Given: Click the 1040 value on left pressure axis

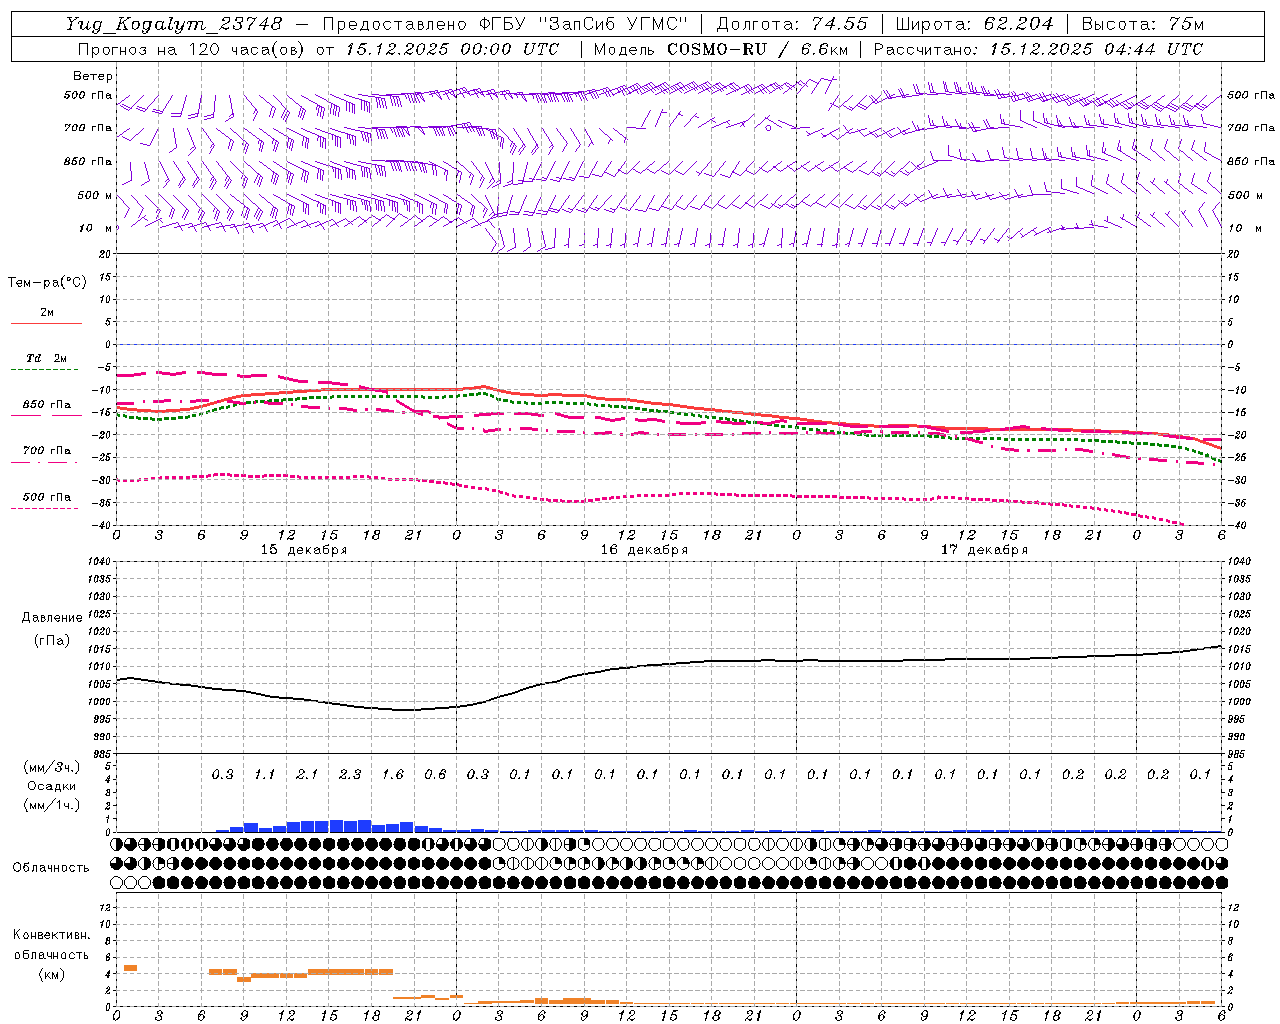Looking at the screenshot, I should pos(100,561).
